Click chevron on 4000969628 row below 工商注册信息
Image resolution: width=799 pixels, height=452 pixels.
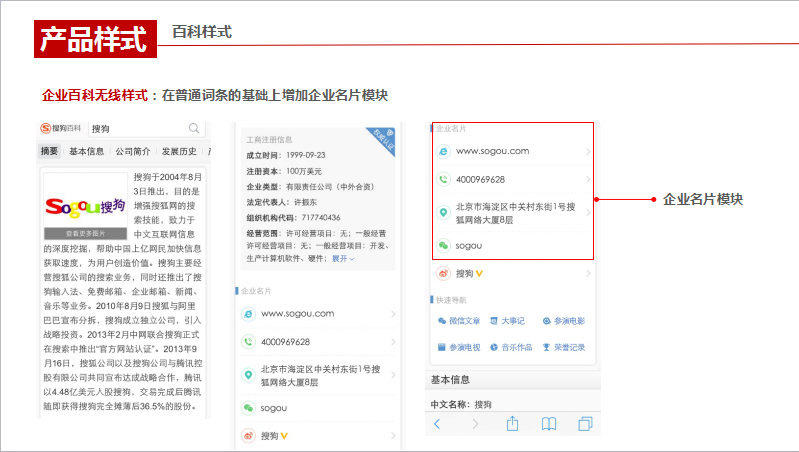[393, 342]
